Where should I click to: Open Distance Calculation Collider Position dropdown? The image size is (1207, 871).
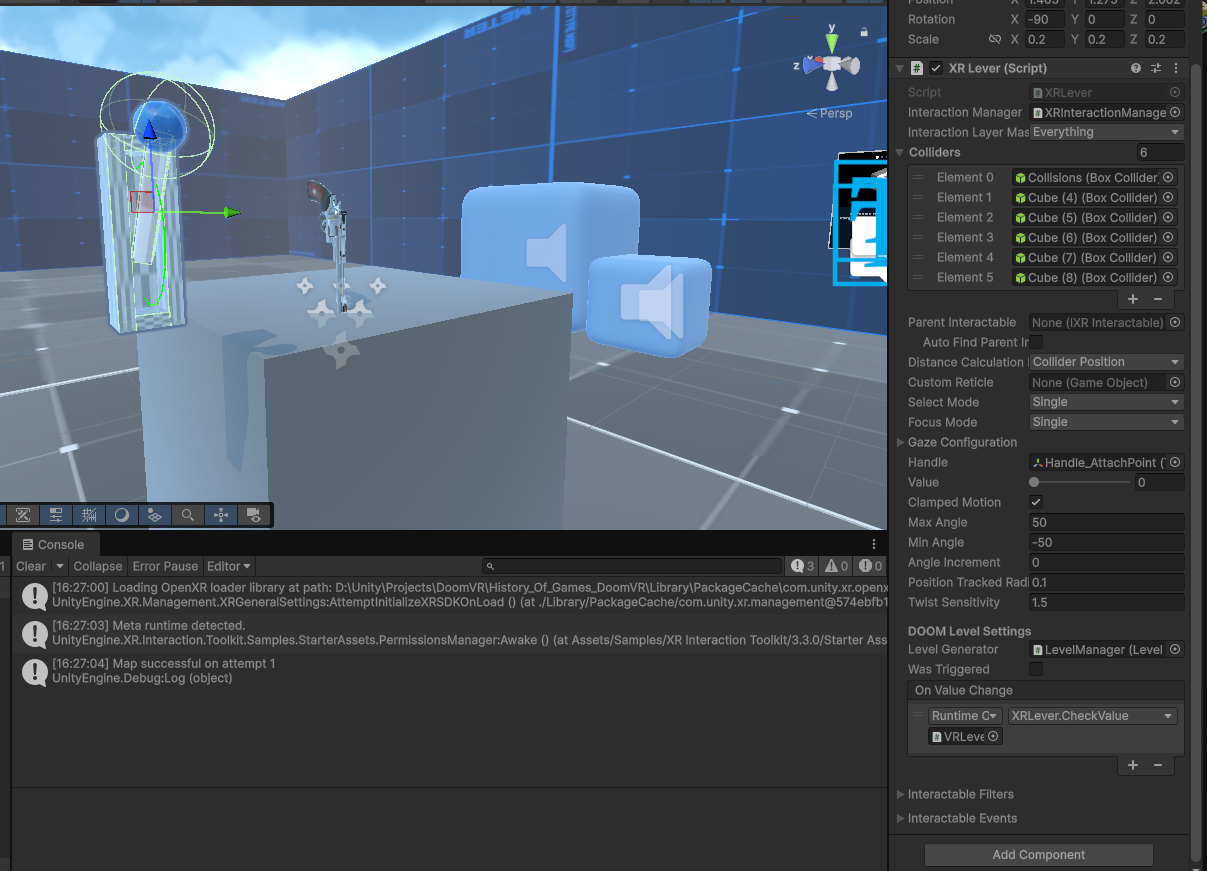(1106, 362)
